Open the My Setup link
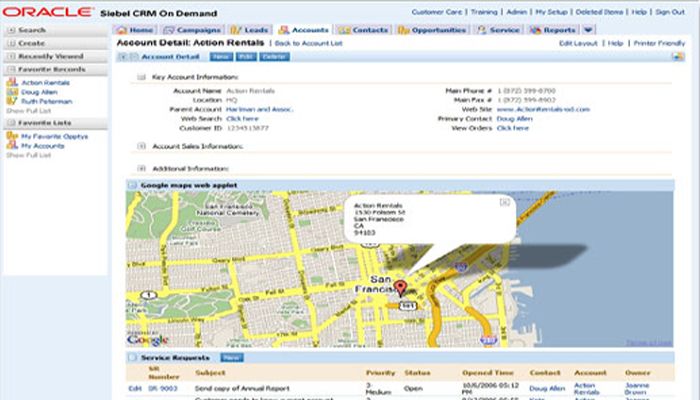This screenshot has width=700, height=400. [551, 12]
